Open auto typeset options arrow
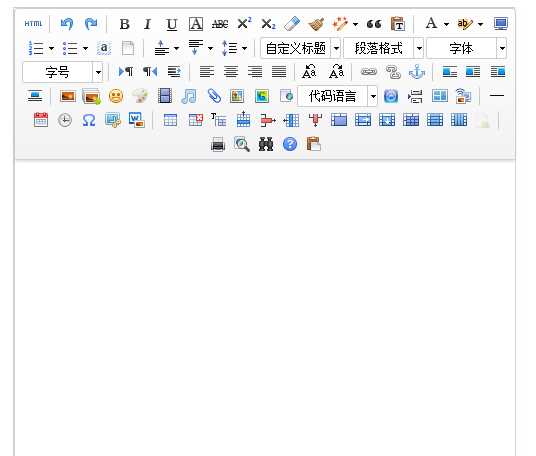 coord(356,24)
